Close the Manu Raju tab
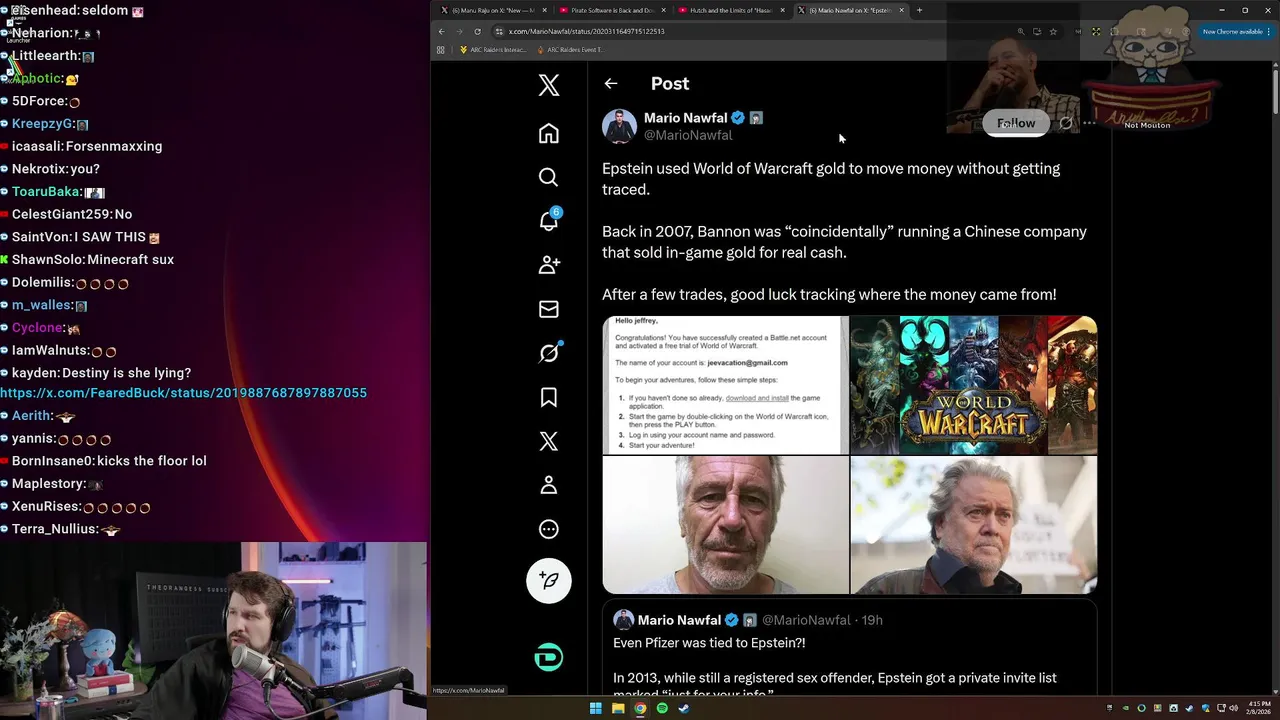Image resolution: width=1280 pixels, height=720 pixels. tap(544, 10)
